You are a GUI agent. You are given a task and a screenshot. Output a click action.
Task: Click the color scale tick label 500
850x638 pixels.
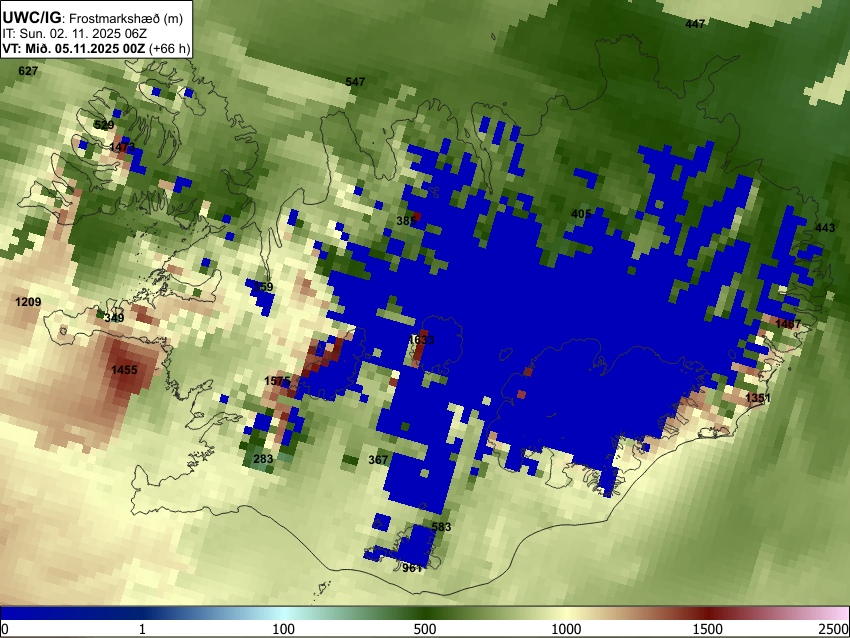pyautogui.click(x=424, y=629)
